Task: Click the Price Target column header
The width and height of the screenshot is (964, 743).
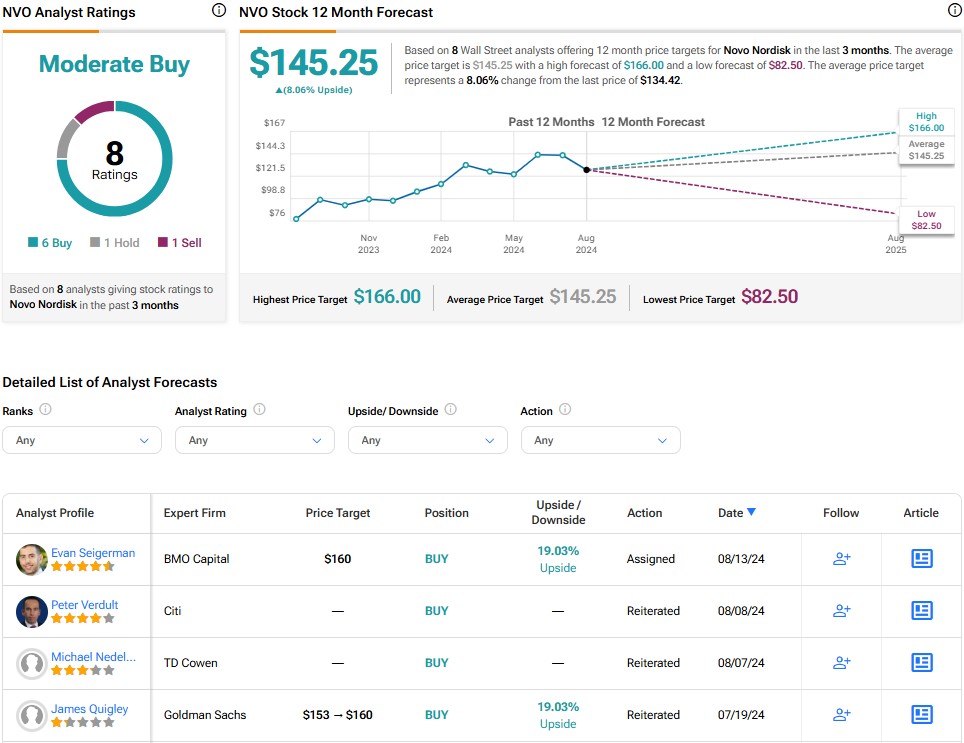Action: (x=338, y=513)
